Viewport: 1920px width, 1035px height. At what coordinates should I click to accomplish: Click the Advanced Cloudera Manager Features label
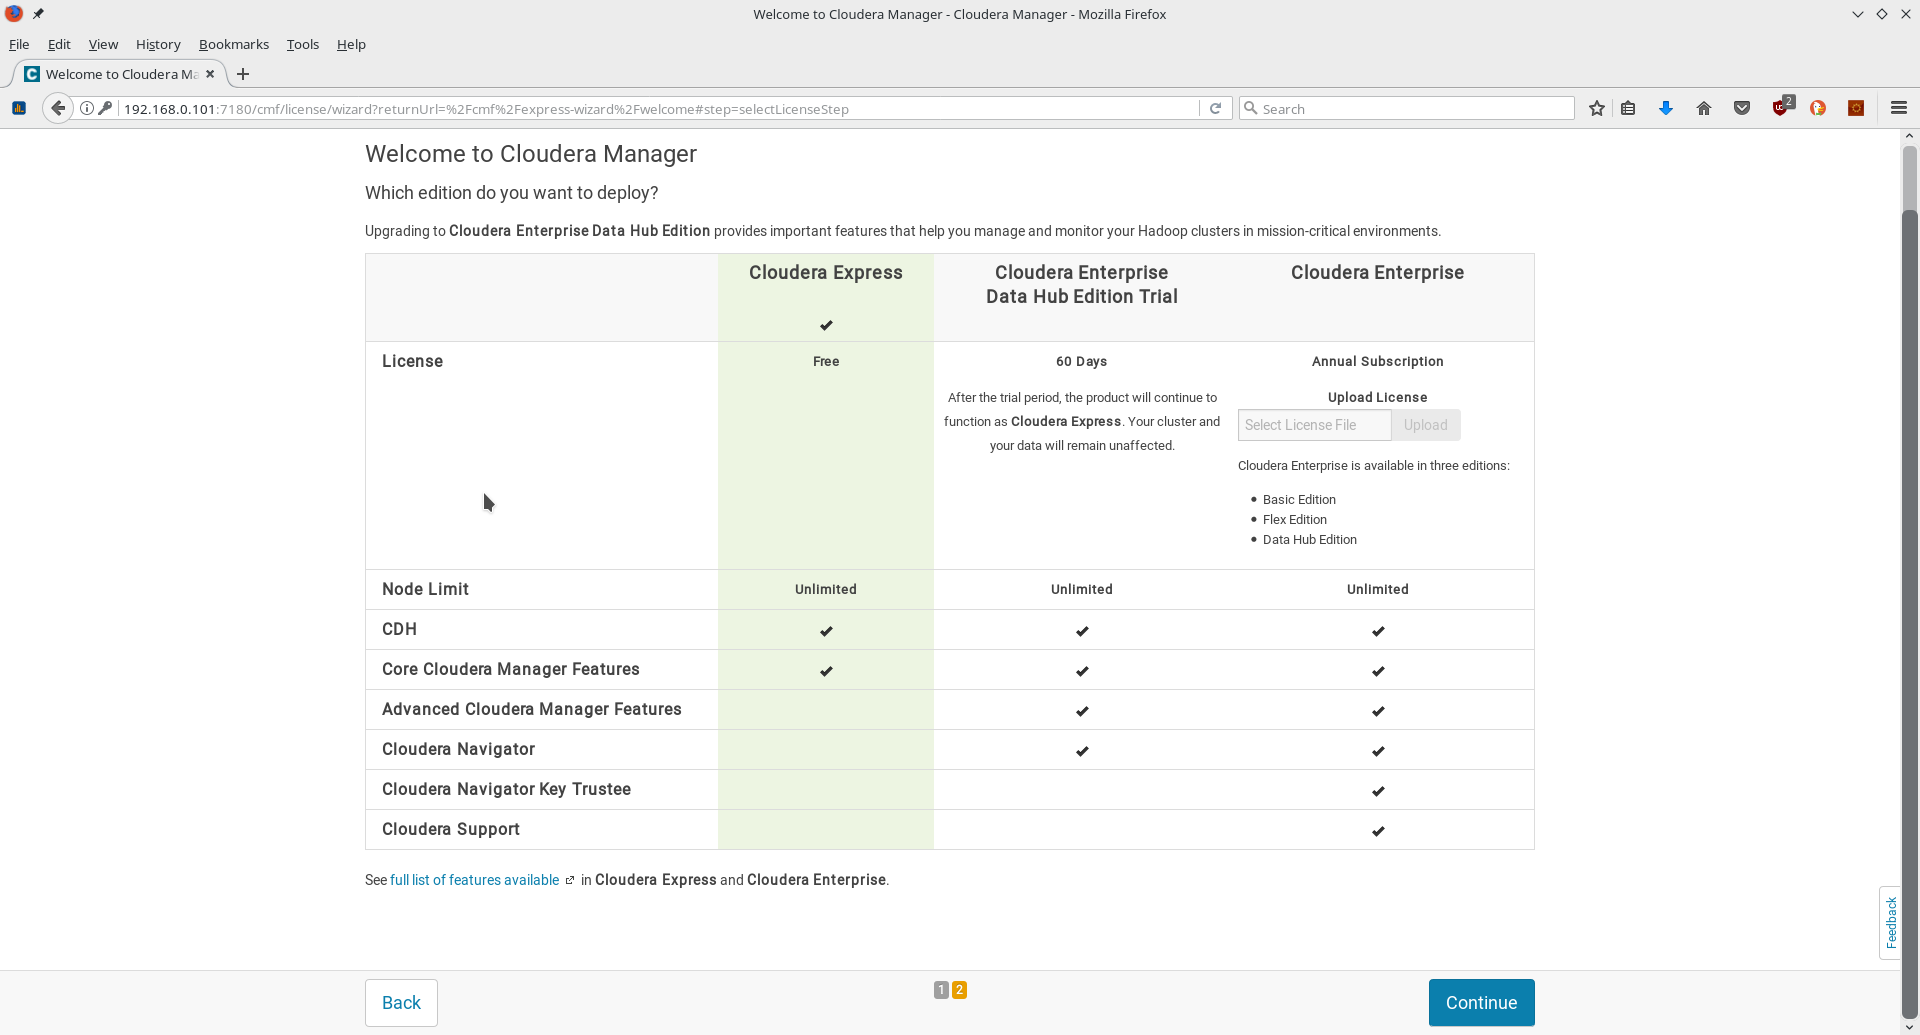[531, 709]
